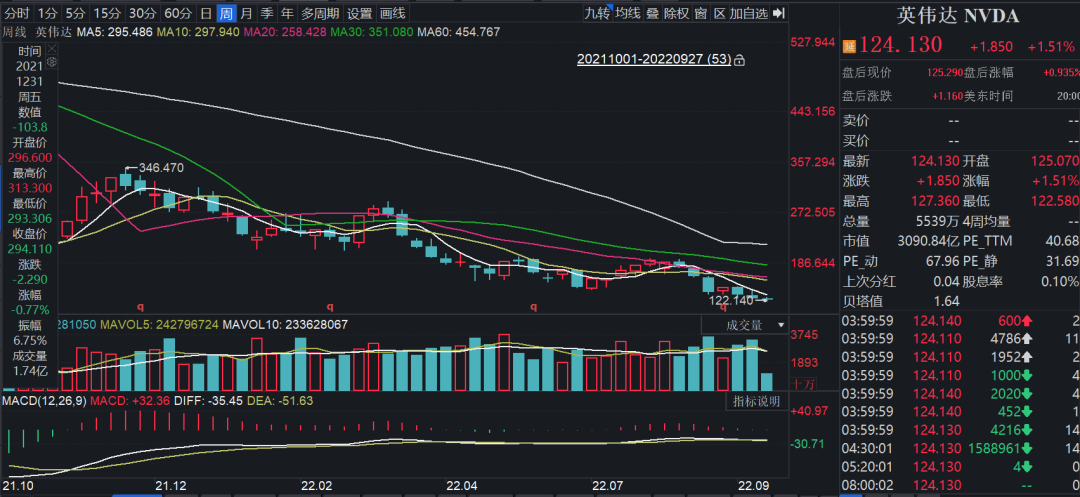
Task: Select the 30分 period tab
Action: tap(143, 13)
